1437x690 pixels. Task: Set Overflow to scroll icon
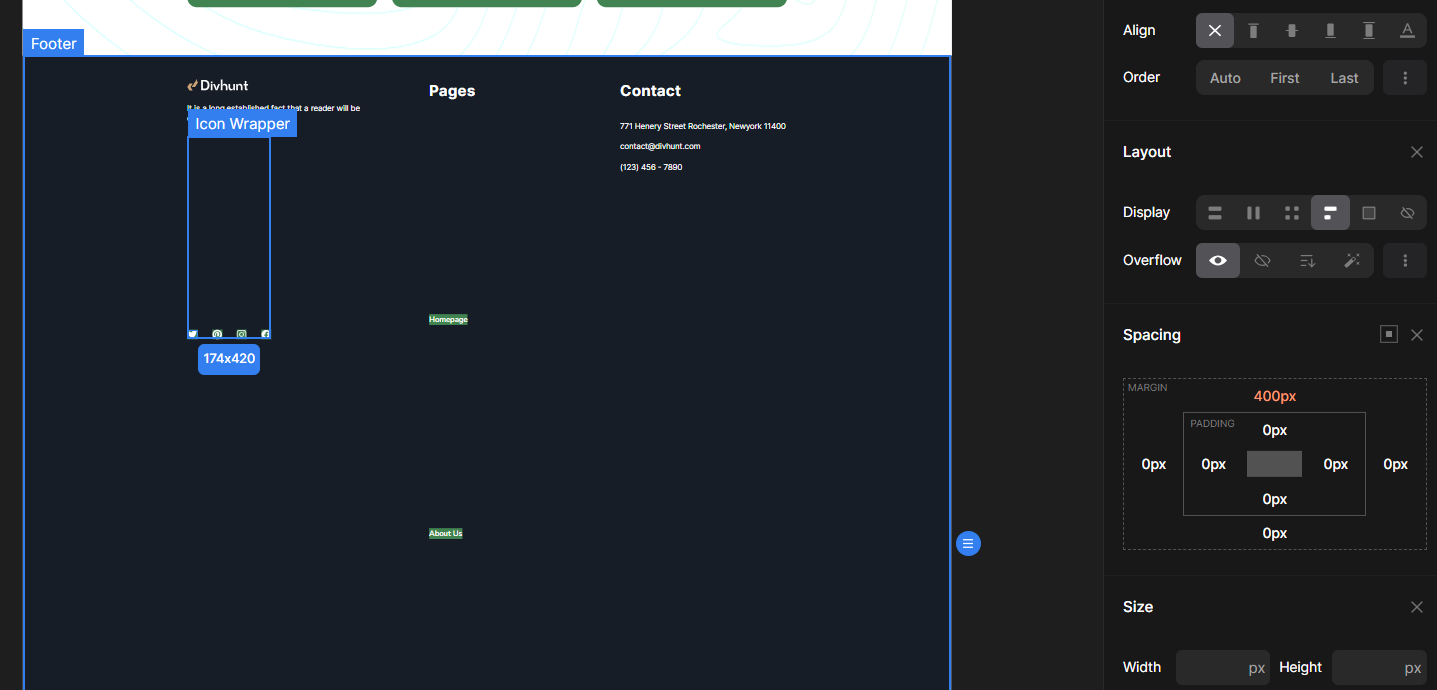coord(1307,260)
